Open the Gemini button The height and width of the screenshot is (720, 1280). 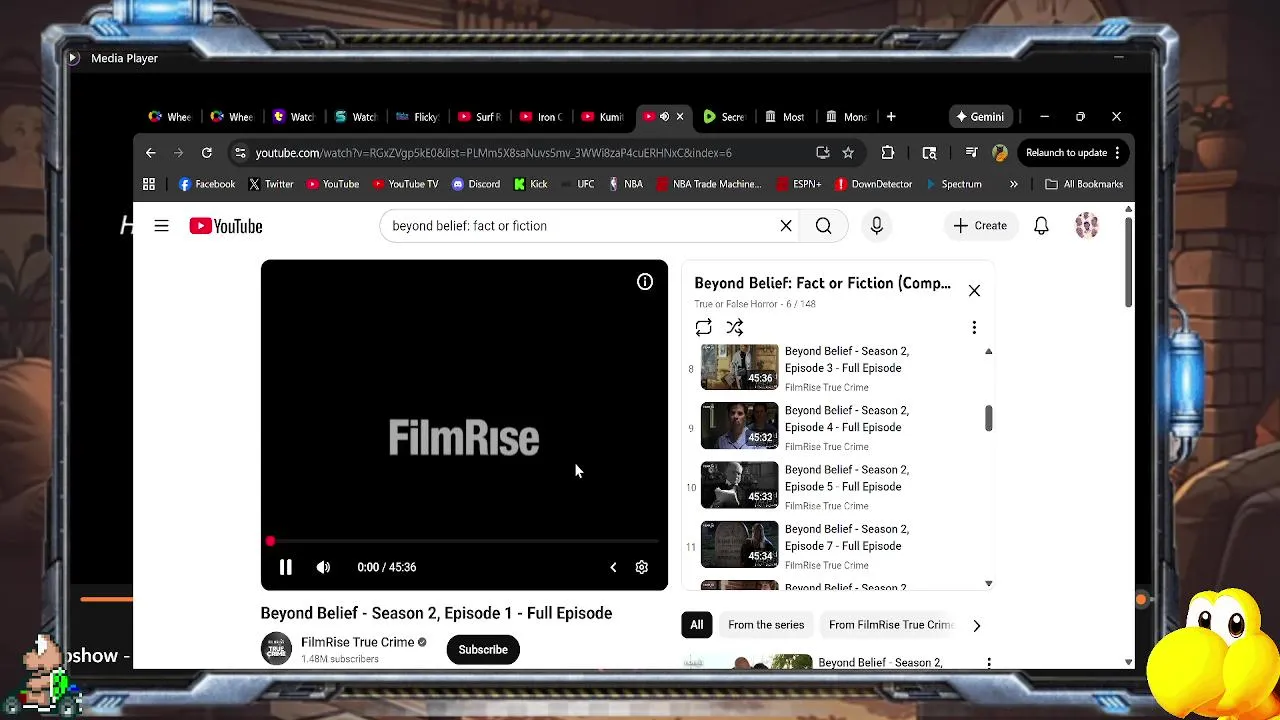(x=979, y=117)
